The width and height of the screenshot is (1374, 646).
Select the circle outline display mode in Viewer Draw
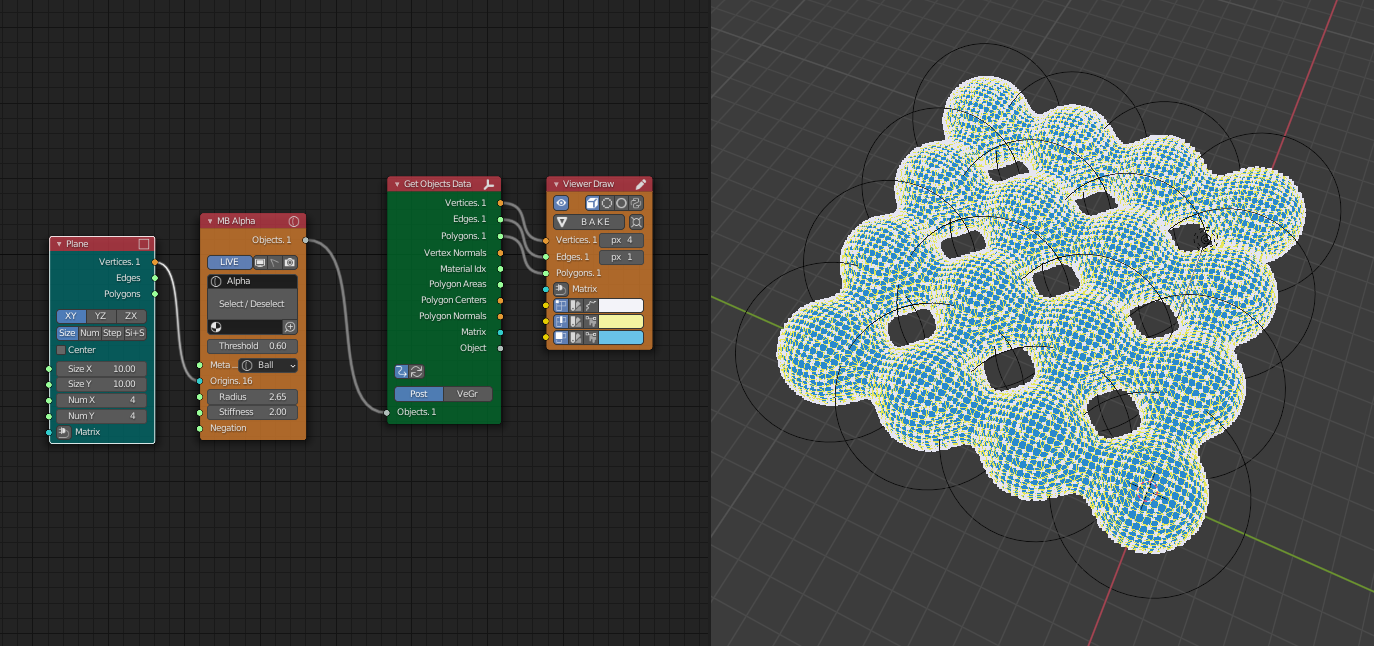click(x=620, y=204)
